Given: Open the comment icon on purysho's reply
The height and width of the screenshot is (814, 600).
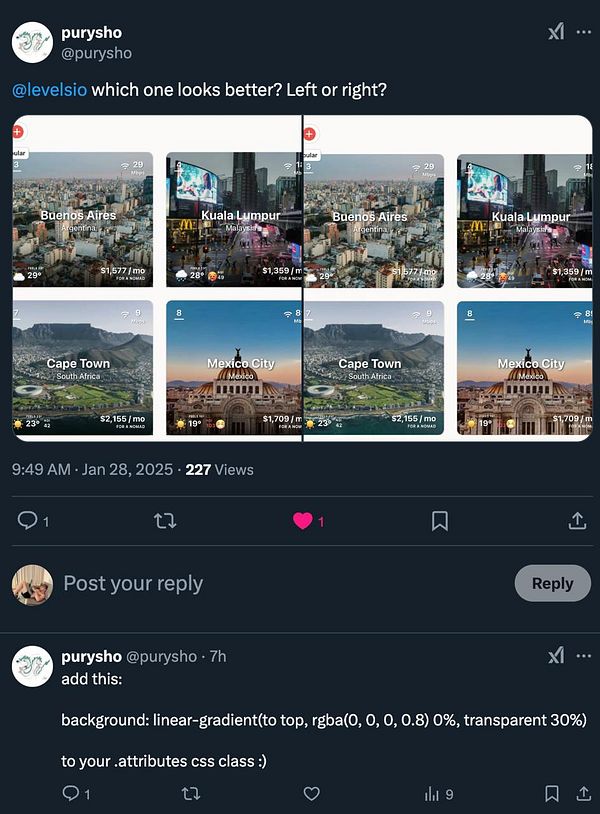Looking at the screenshot, I should point(71,793).
